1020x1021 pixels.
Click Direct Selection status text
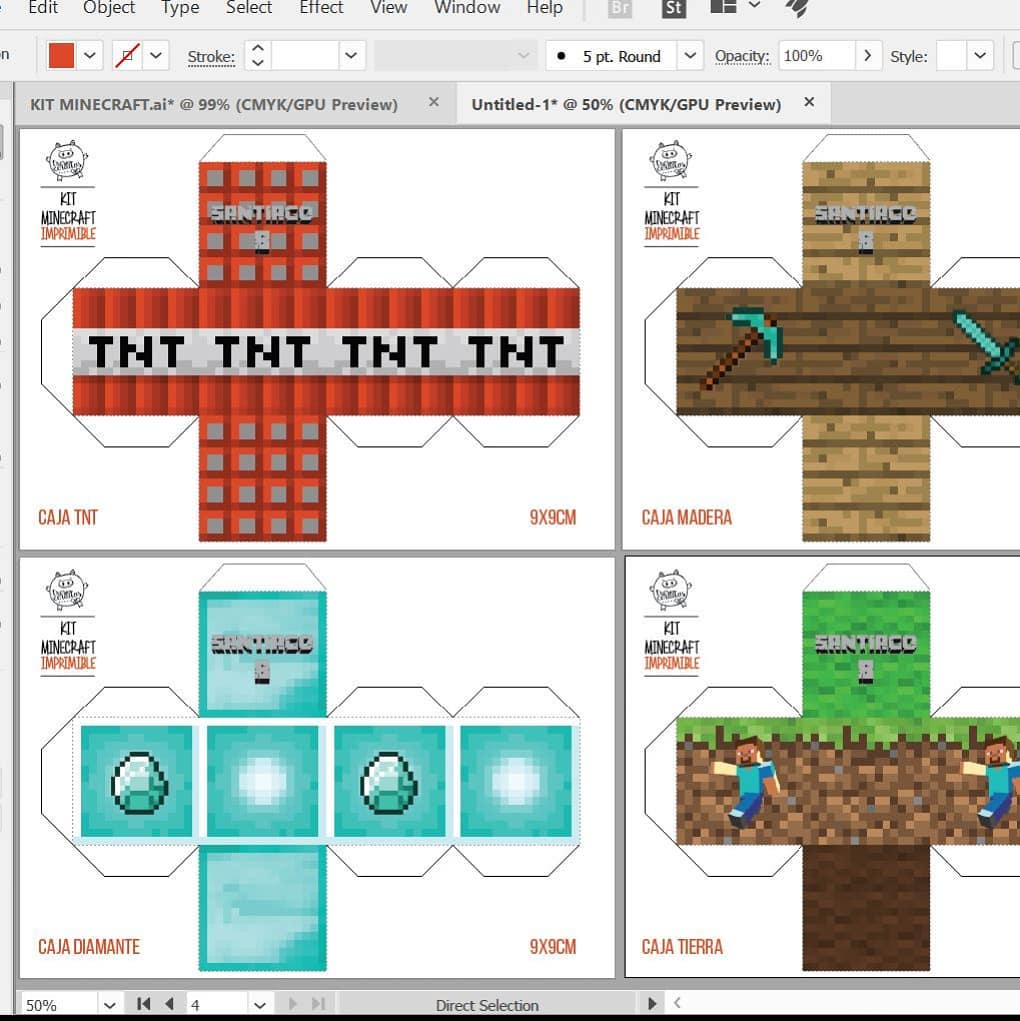pyautogui.click(x=487, y=1005)
